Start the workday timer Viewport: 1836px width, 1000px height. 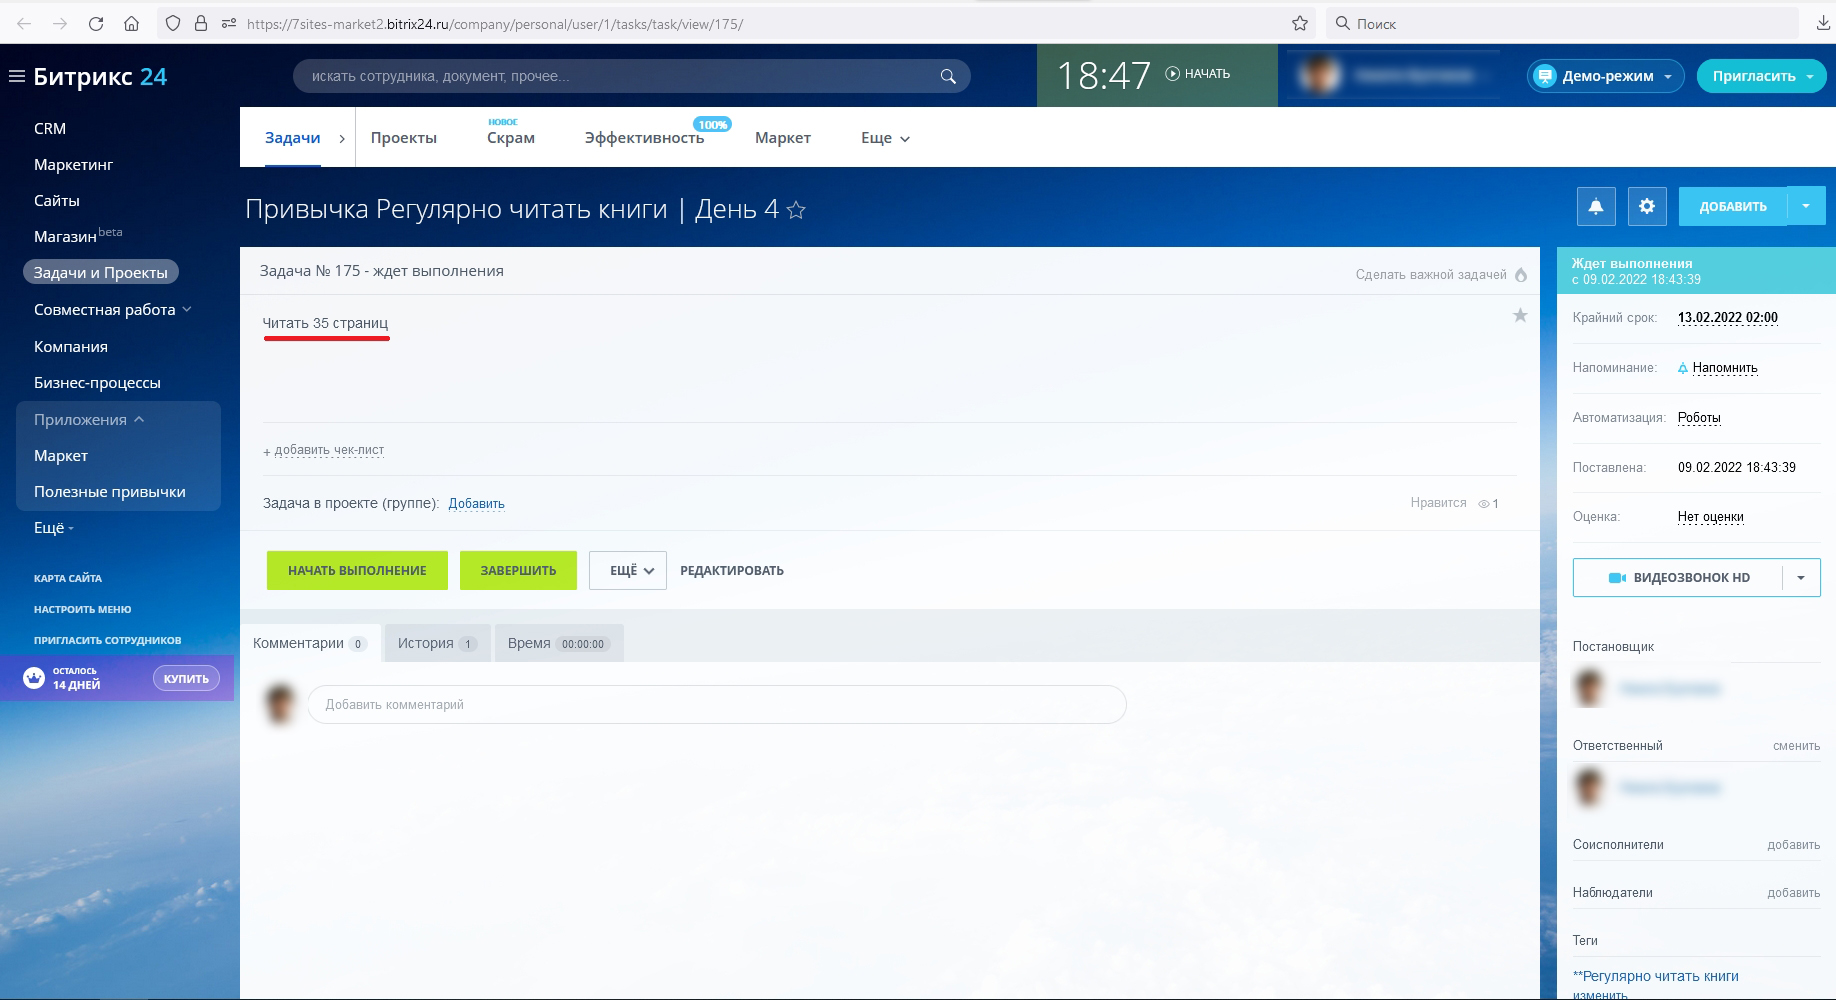pos(1198,74)
